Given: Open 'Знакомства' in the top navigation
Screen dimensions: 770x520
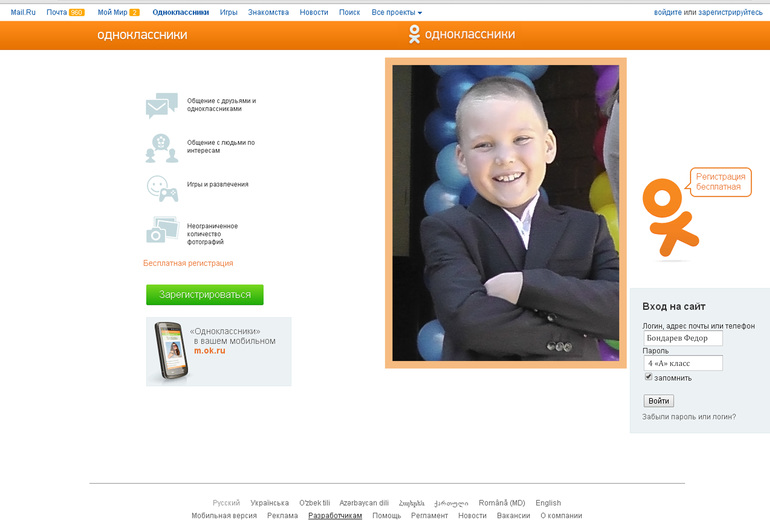Looking at the screenshot, I should (x=268, y=12).
